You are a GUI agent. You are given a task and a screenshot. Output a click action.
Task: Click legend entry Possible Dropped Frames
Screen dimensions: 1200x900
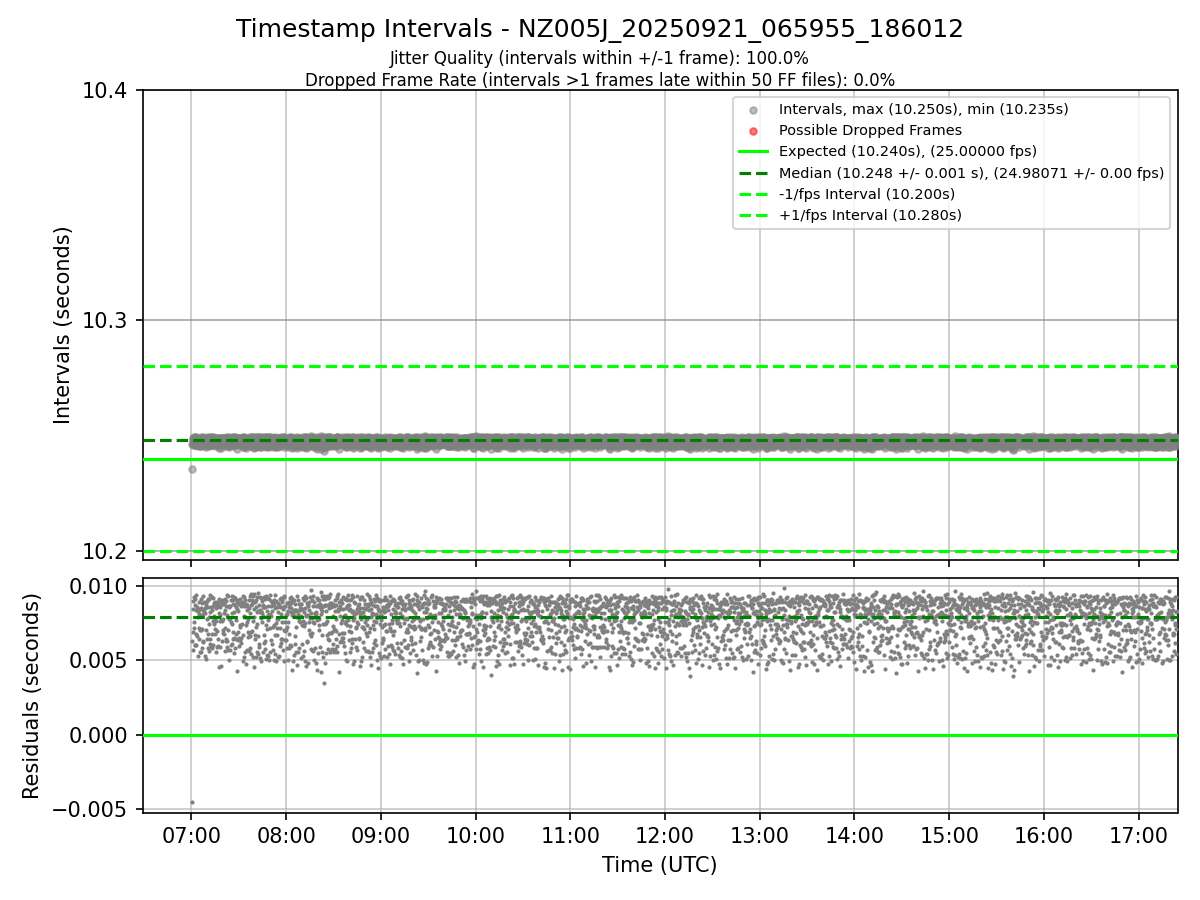870,130
